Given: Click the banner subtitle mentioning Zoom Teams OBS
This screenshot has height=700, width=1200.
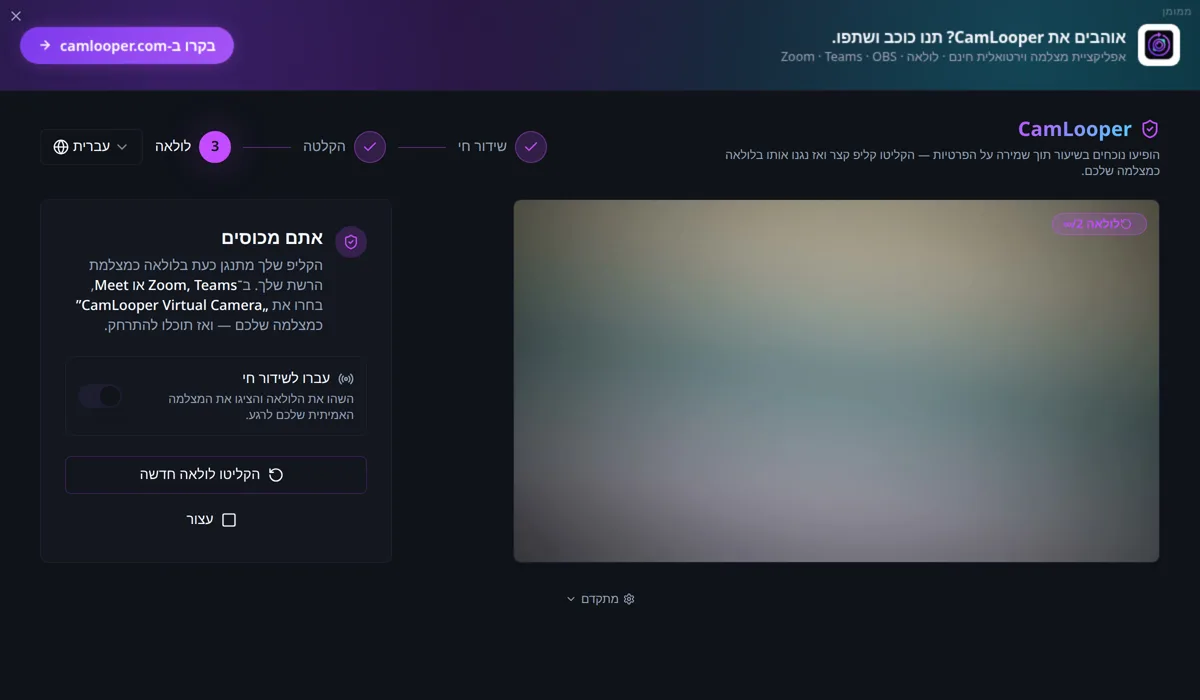Looking at the screenshot, I should pos(954,57).
